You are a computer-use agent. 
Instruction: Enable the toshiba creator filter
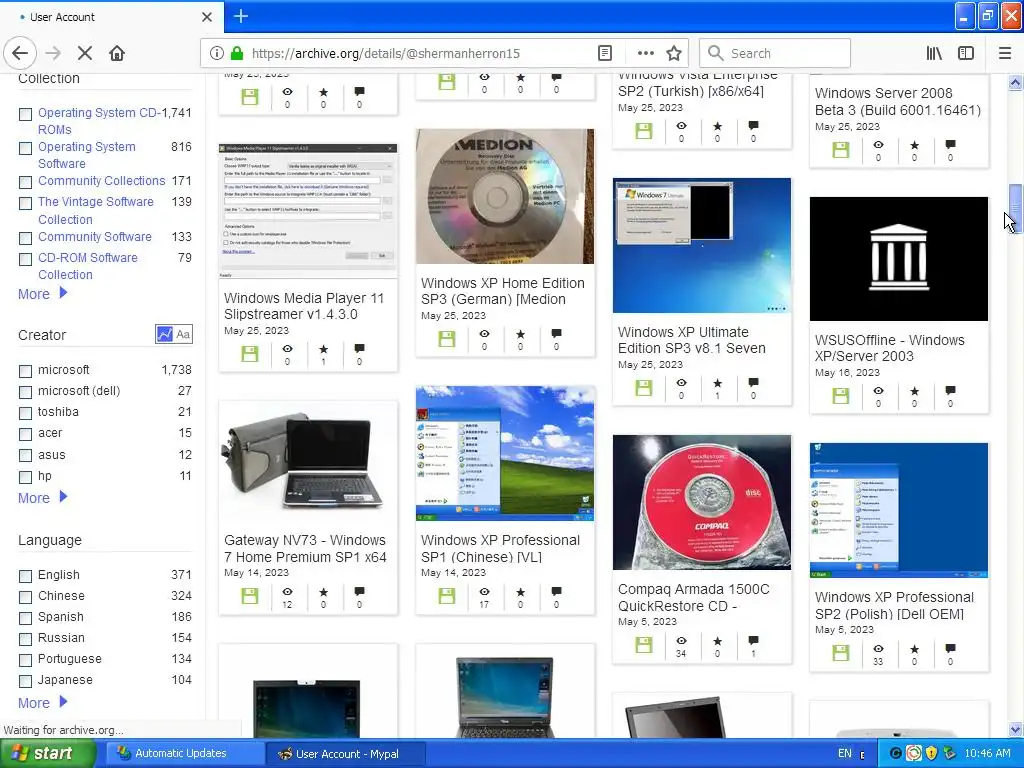25,413
